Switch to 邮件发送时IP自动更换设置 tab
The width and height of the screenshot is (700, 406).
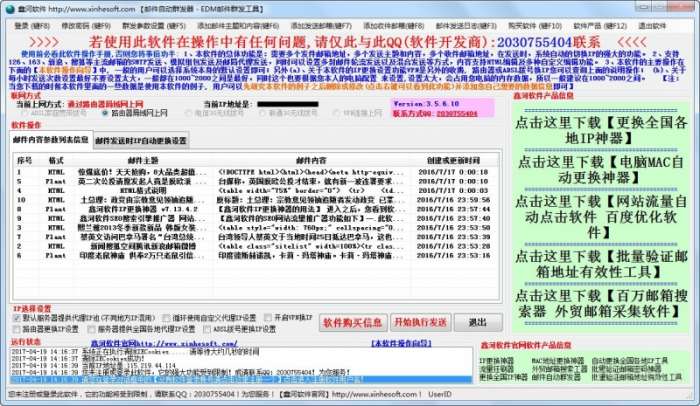point(141,141)
